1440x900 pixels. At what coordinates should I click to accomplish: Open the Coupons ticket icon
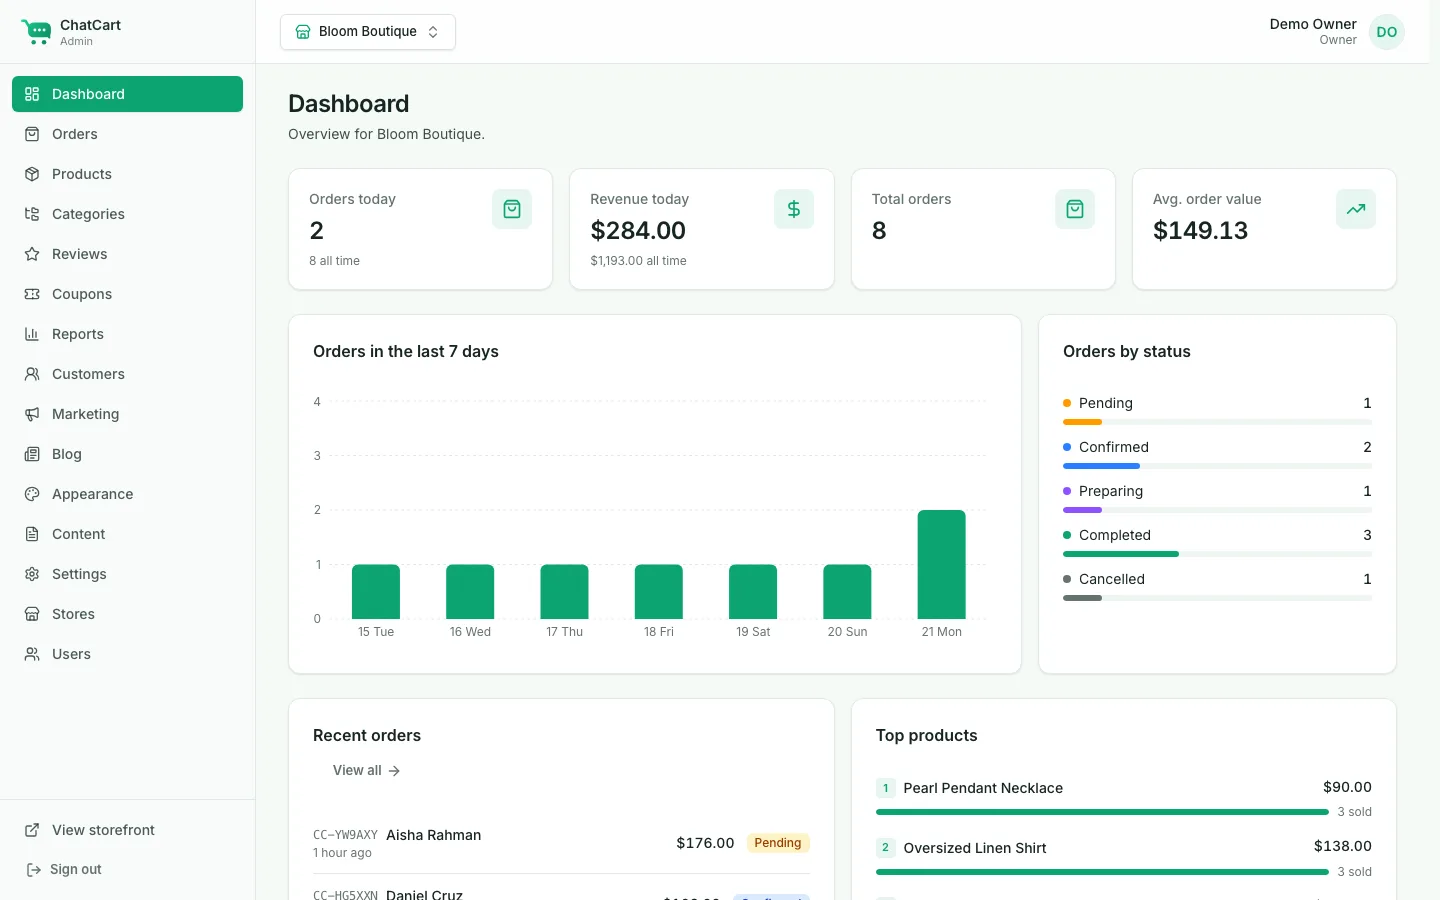(x=32, y=294)
